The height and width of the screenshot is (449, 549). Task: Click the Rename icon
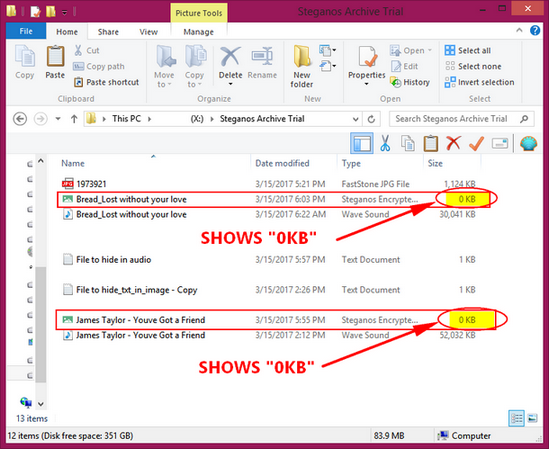tap(262, 56)
